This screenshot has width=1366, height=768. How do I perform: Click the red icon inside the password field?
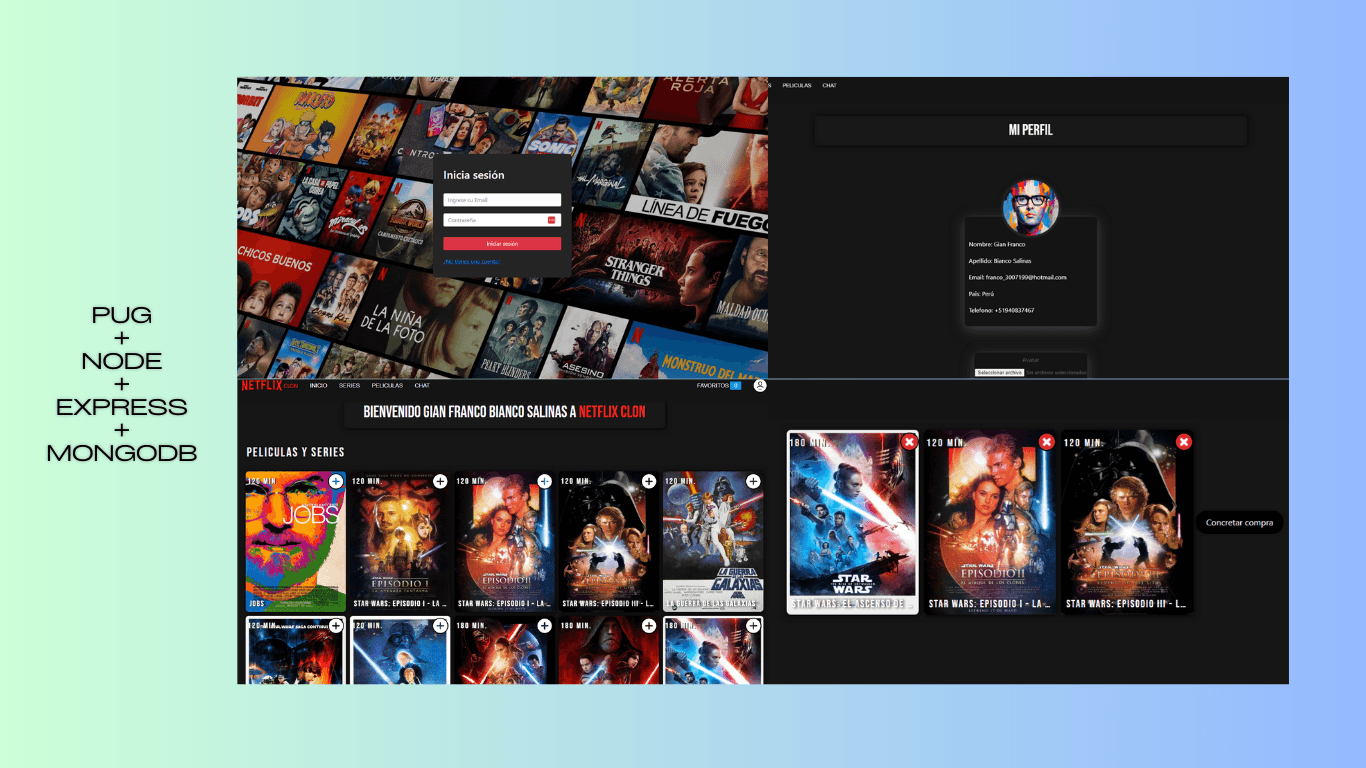click(x=551, y=220)
